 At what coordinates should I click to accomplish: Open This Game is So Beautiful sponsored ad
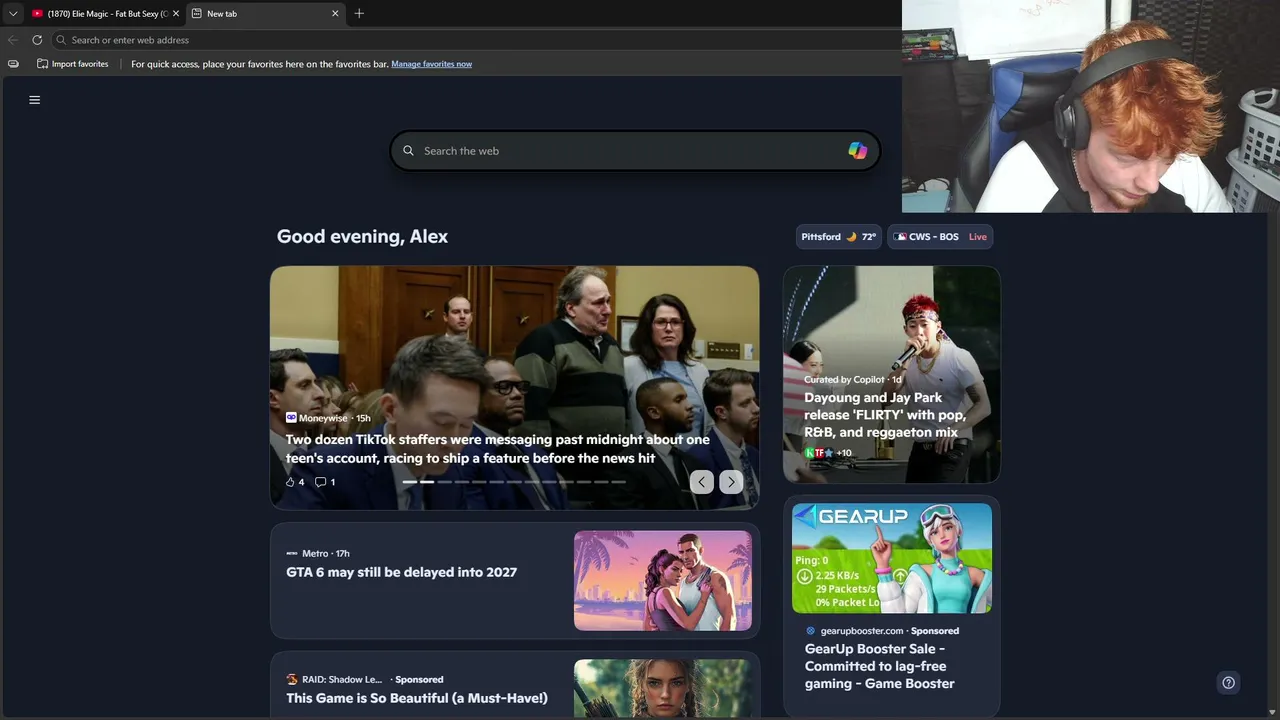pyautogui.click(x=417, y=698)
